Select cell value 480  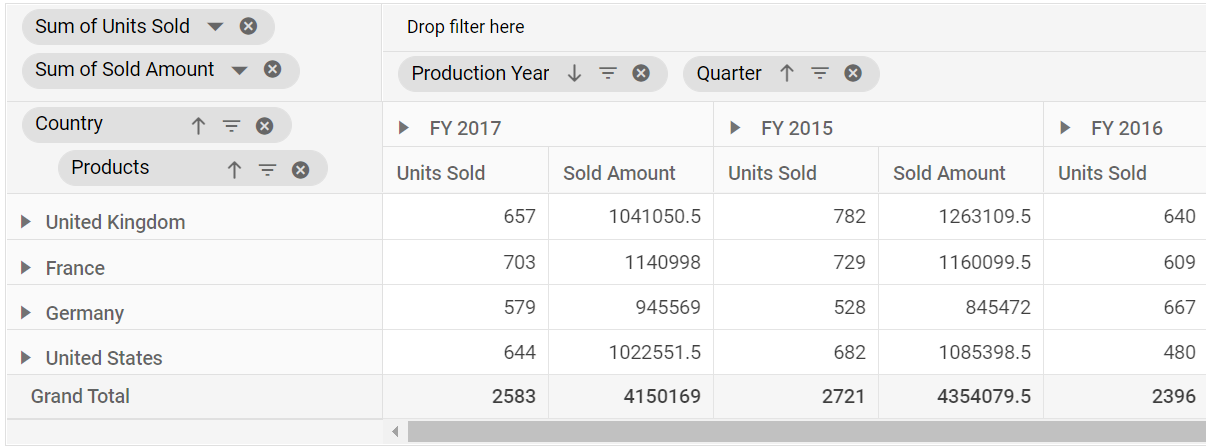tap(1125, 352)
